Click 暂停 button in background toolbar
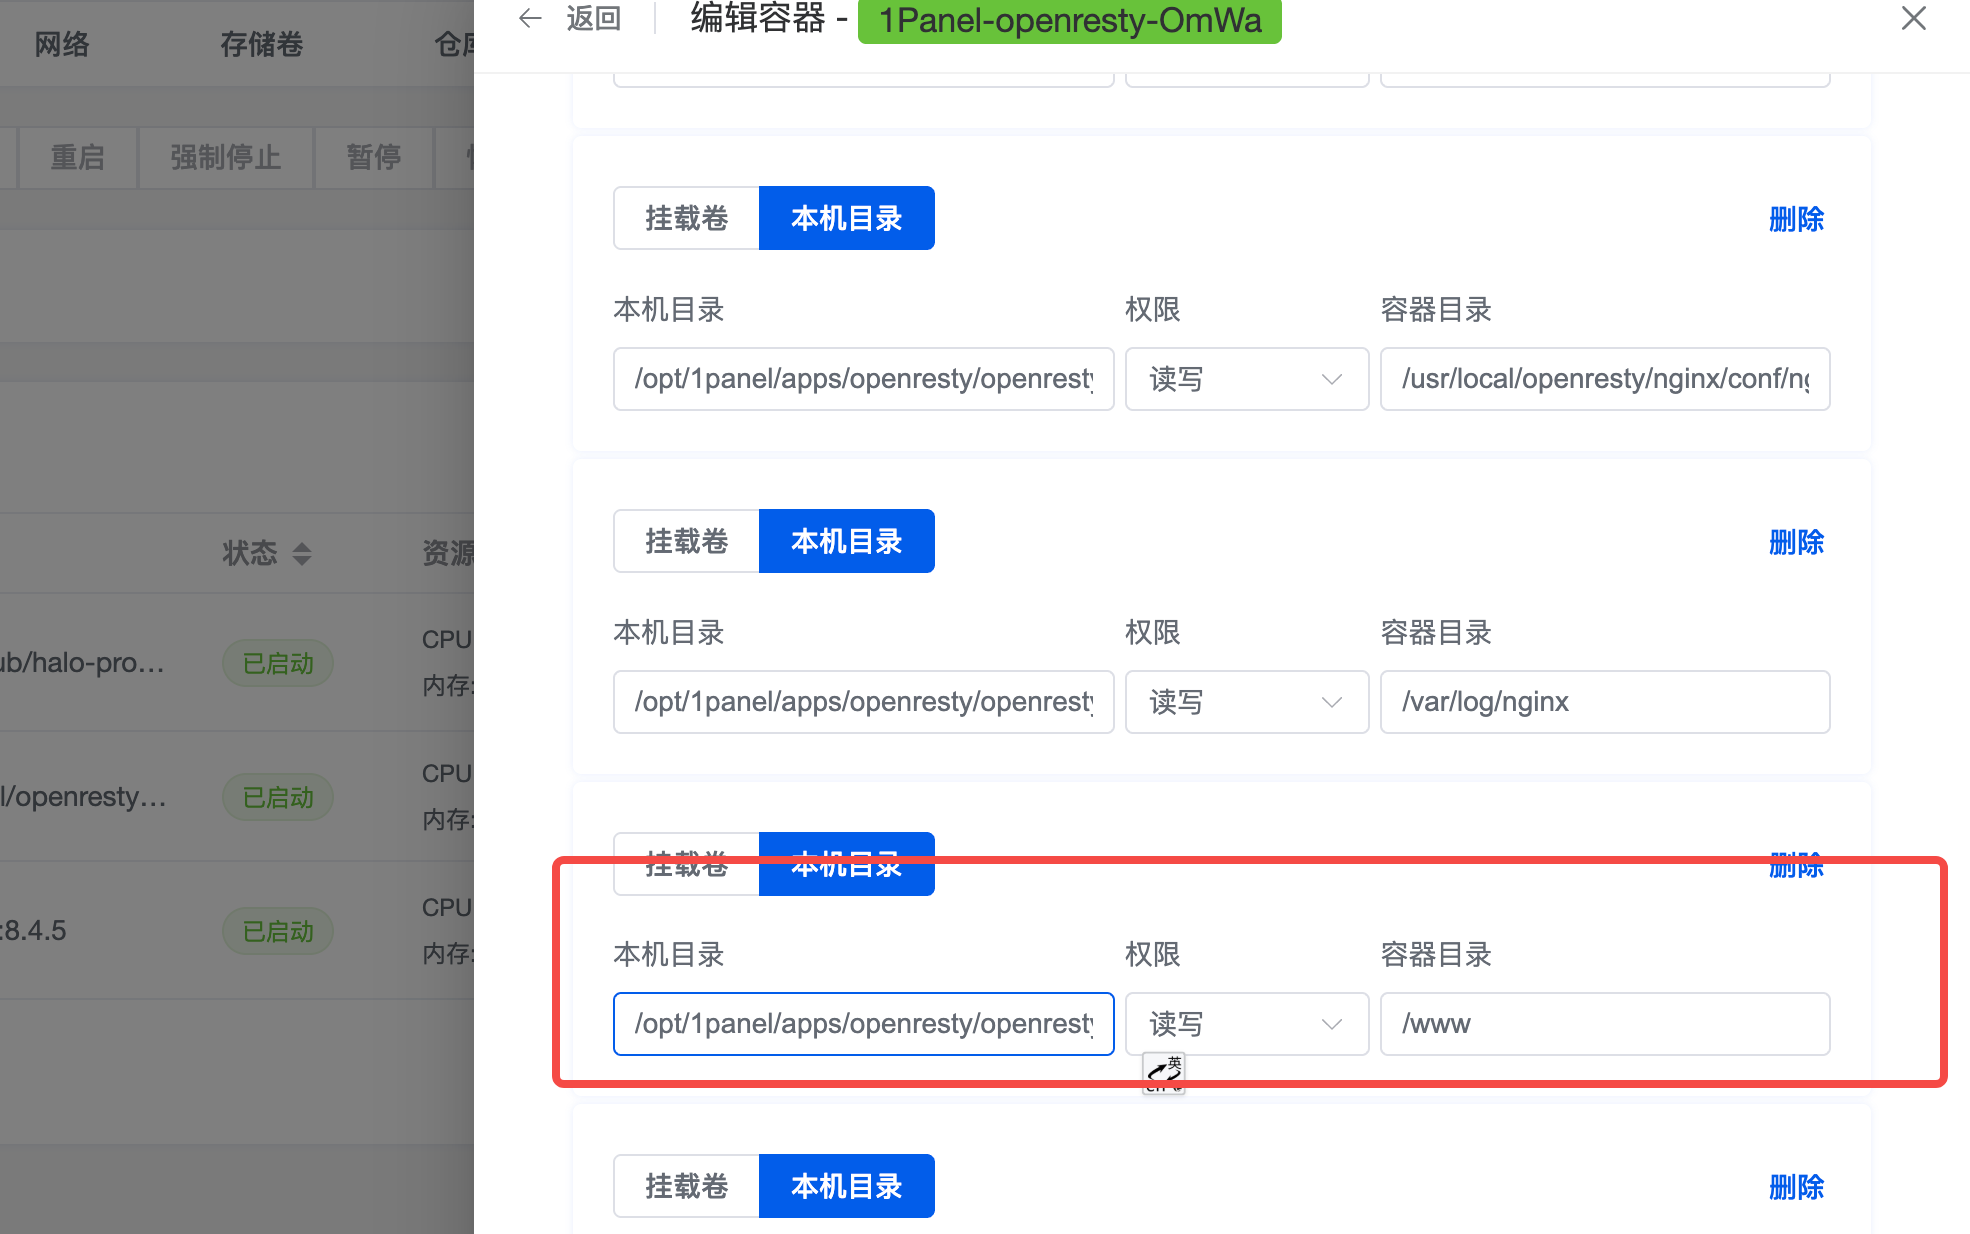1970x1234 pixels. click(374, 157)
